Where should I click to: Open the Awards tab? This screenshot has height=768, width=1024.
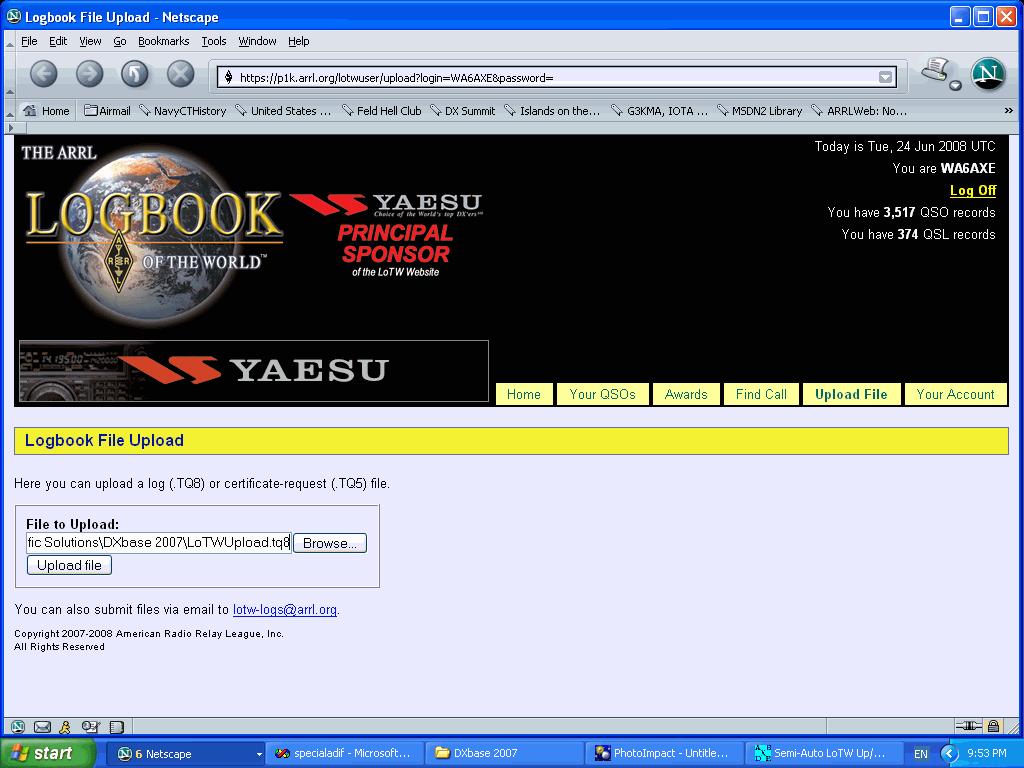coord(686,394)
